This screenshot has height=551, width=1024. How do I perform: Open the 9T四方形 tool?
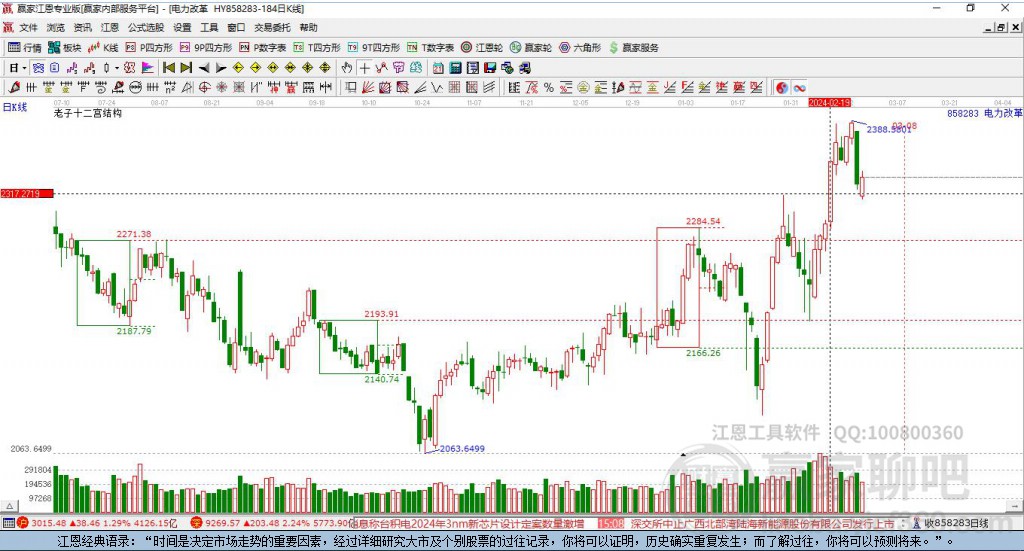(374, 48)
